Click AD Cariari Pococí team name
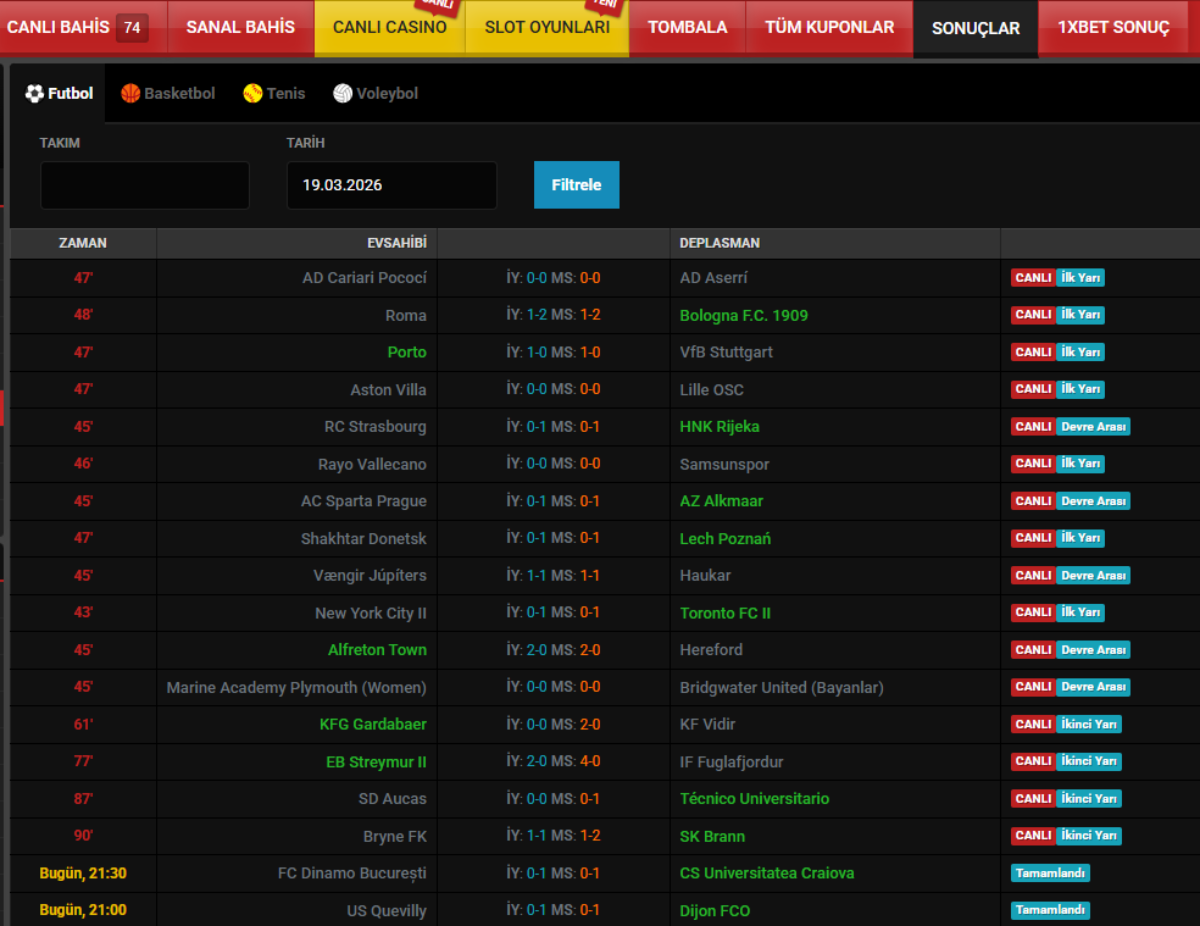This screenshot has width=1200, height=926. (x=365, y=278)
